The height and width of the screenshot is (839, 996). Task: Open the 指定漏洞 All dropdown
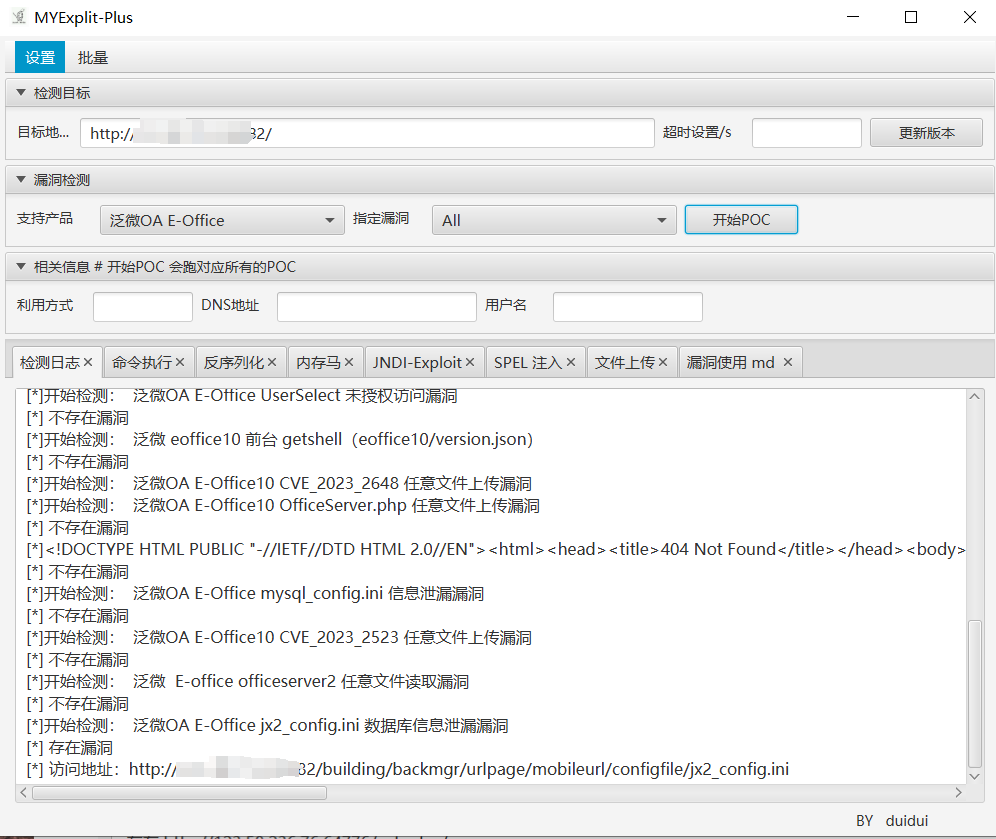(x=554, y=220)
